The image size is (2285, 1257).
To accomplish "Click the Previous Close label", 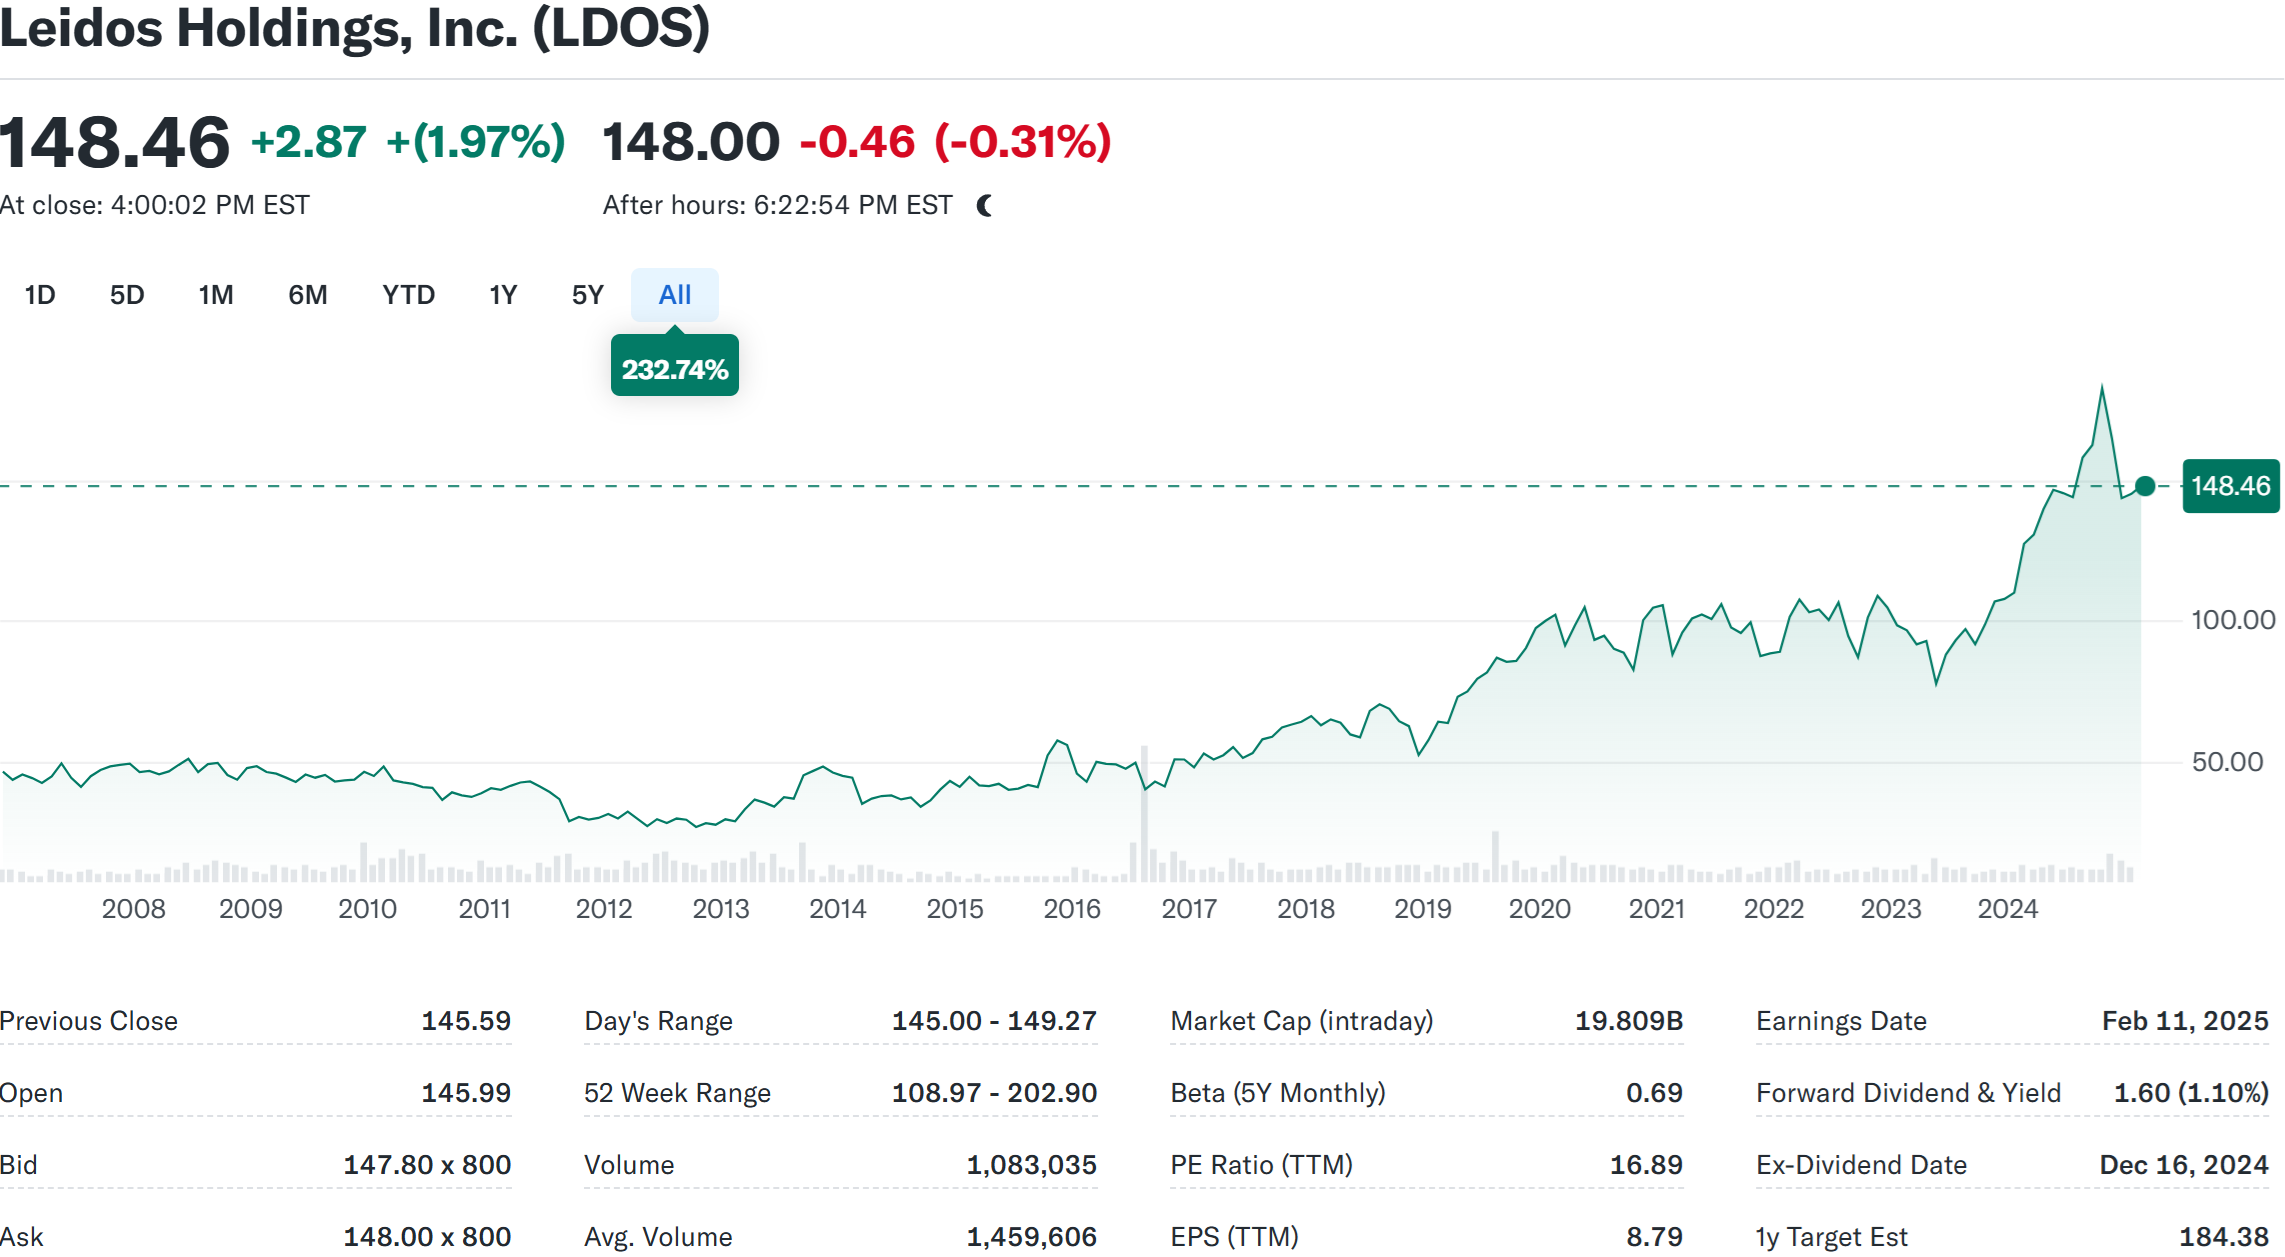I will [x=89, y=1021].
